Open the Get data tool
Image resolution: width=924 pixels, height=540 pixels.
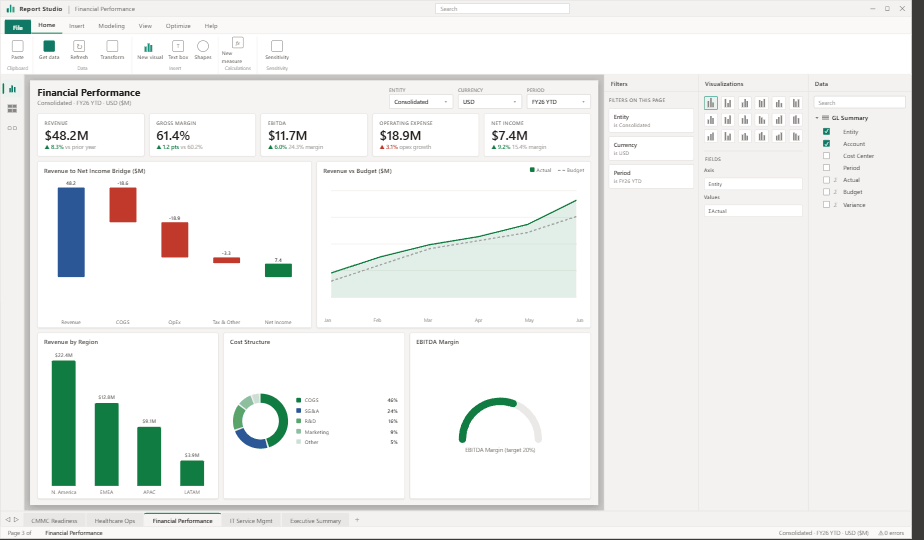(x=49, y=46)
